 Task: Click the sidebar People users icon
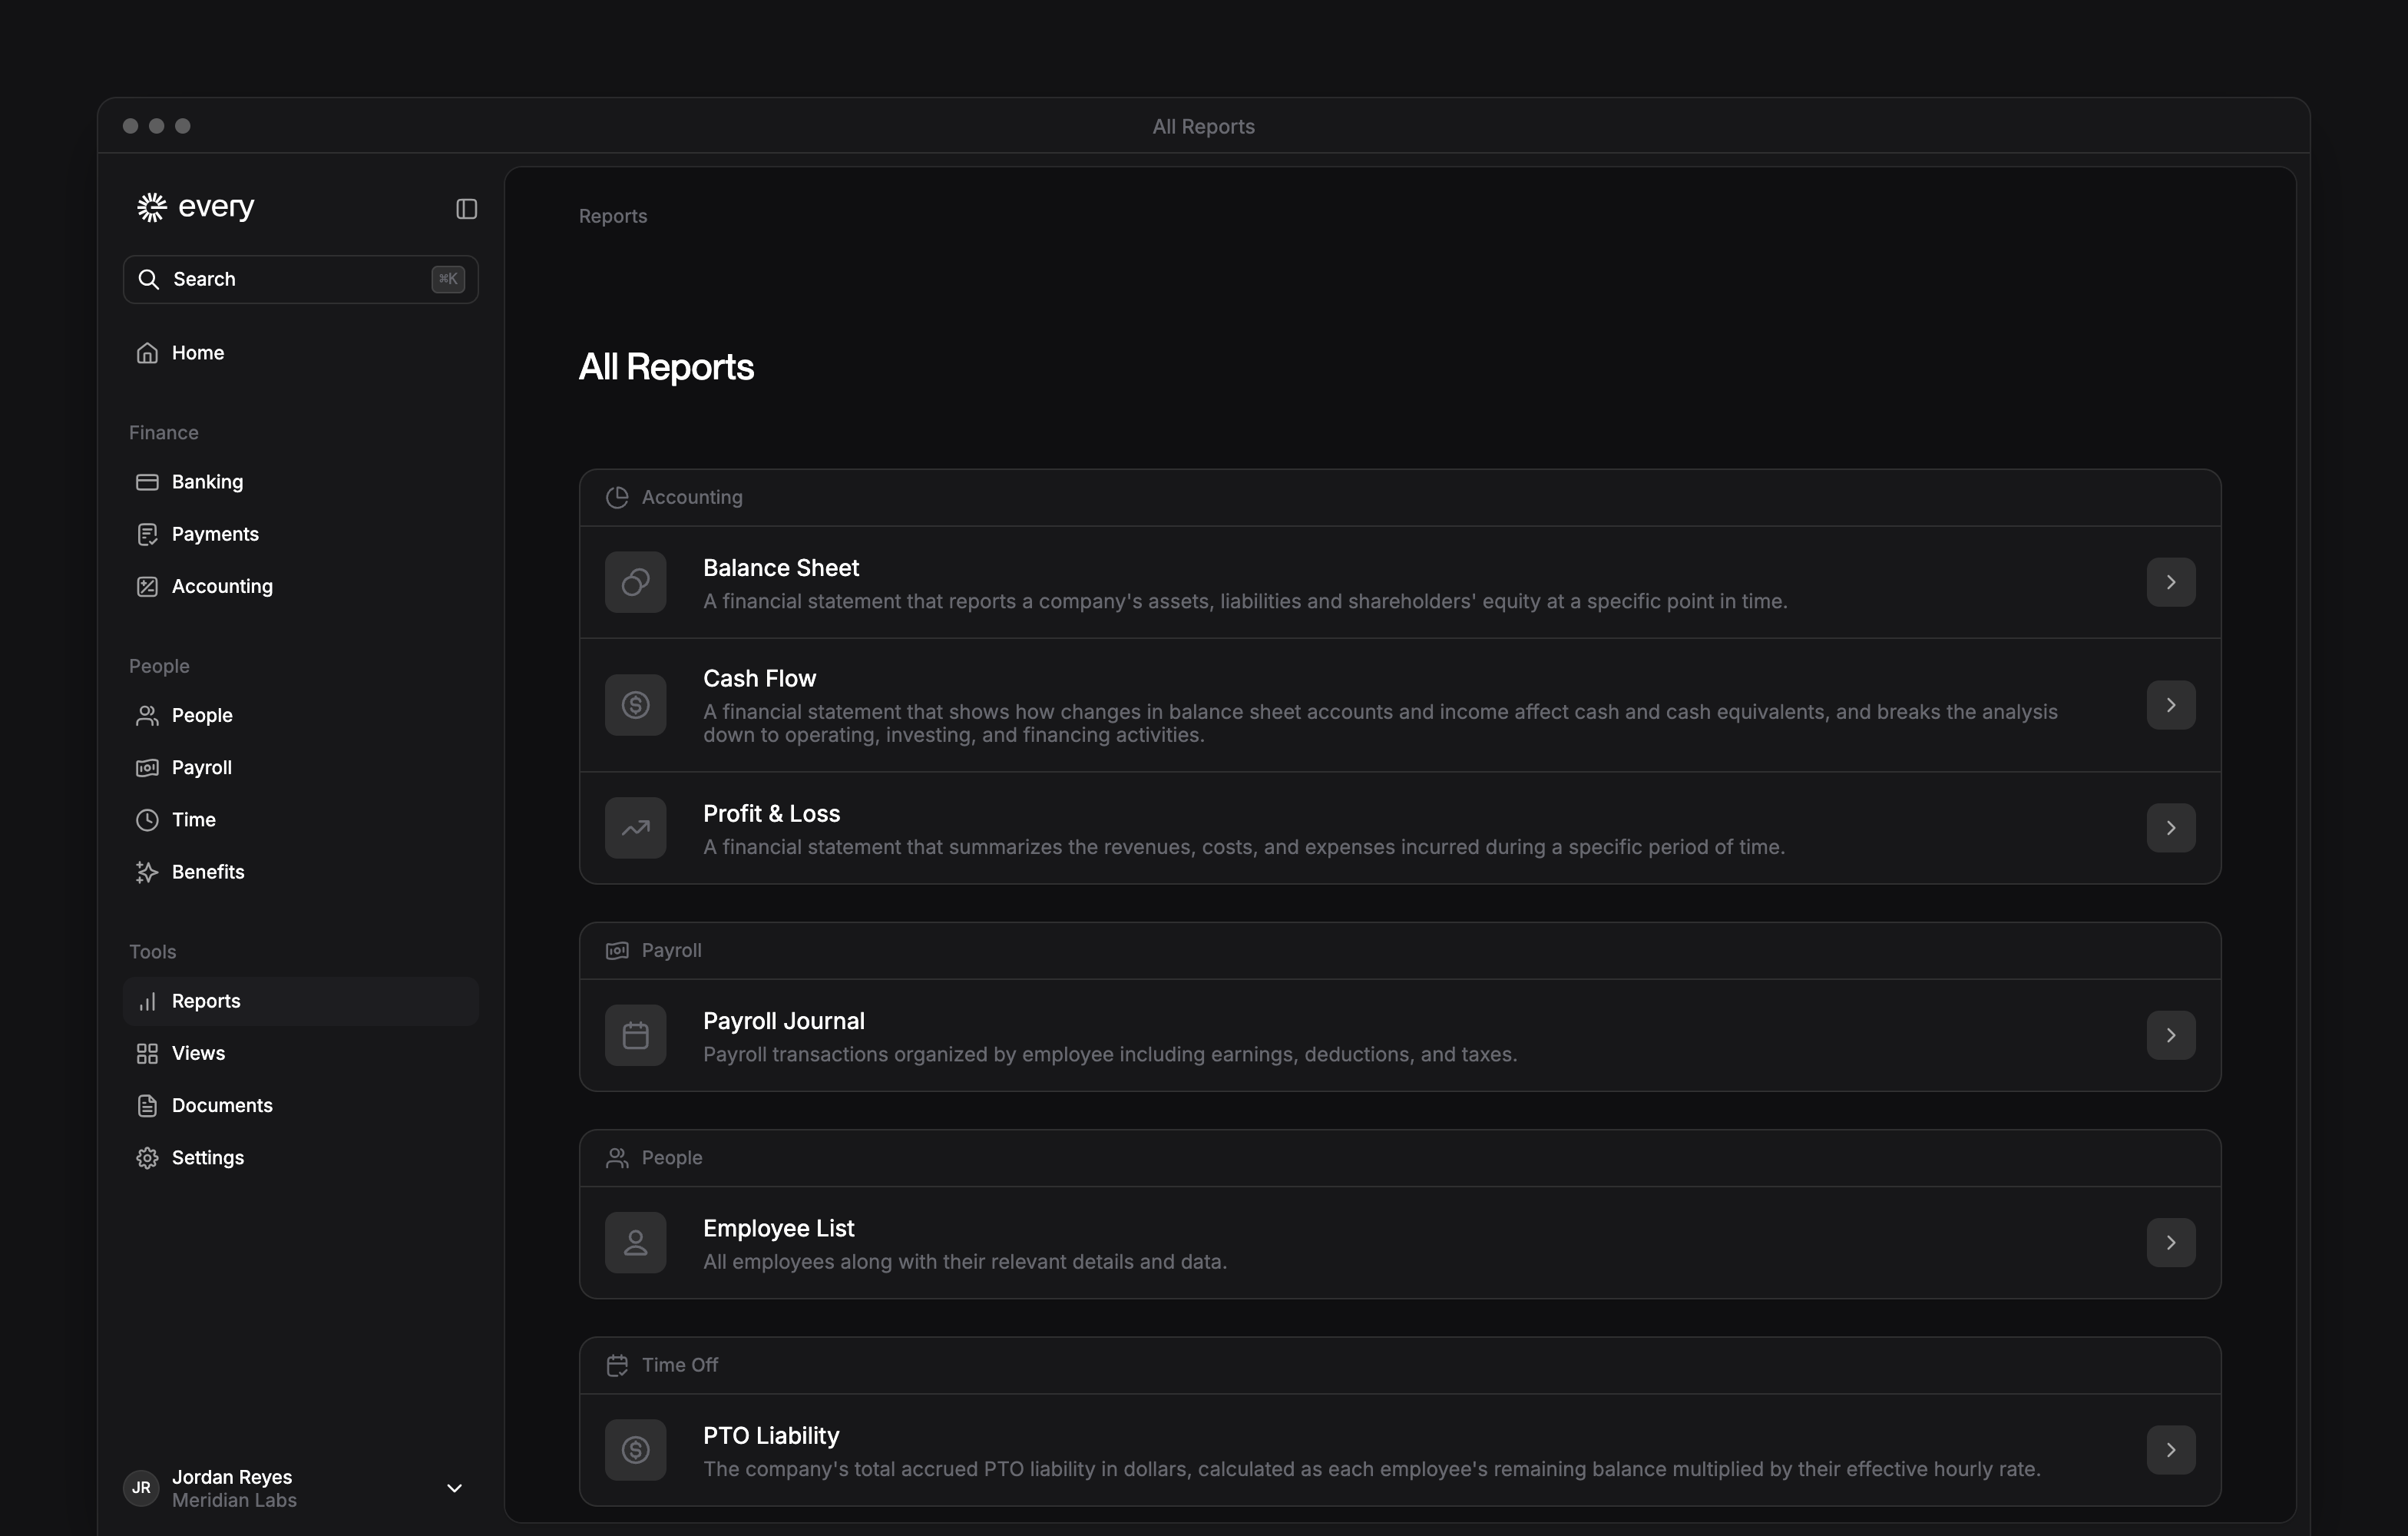tap(147, 715)
